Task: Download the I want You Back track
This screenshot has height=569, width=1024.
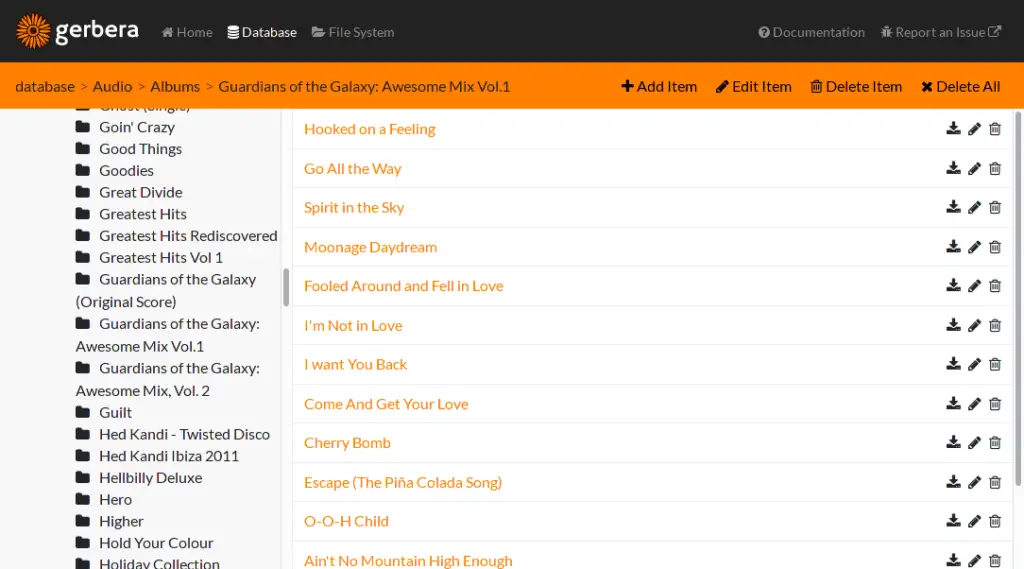Action: 953,364
